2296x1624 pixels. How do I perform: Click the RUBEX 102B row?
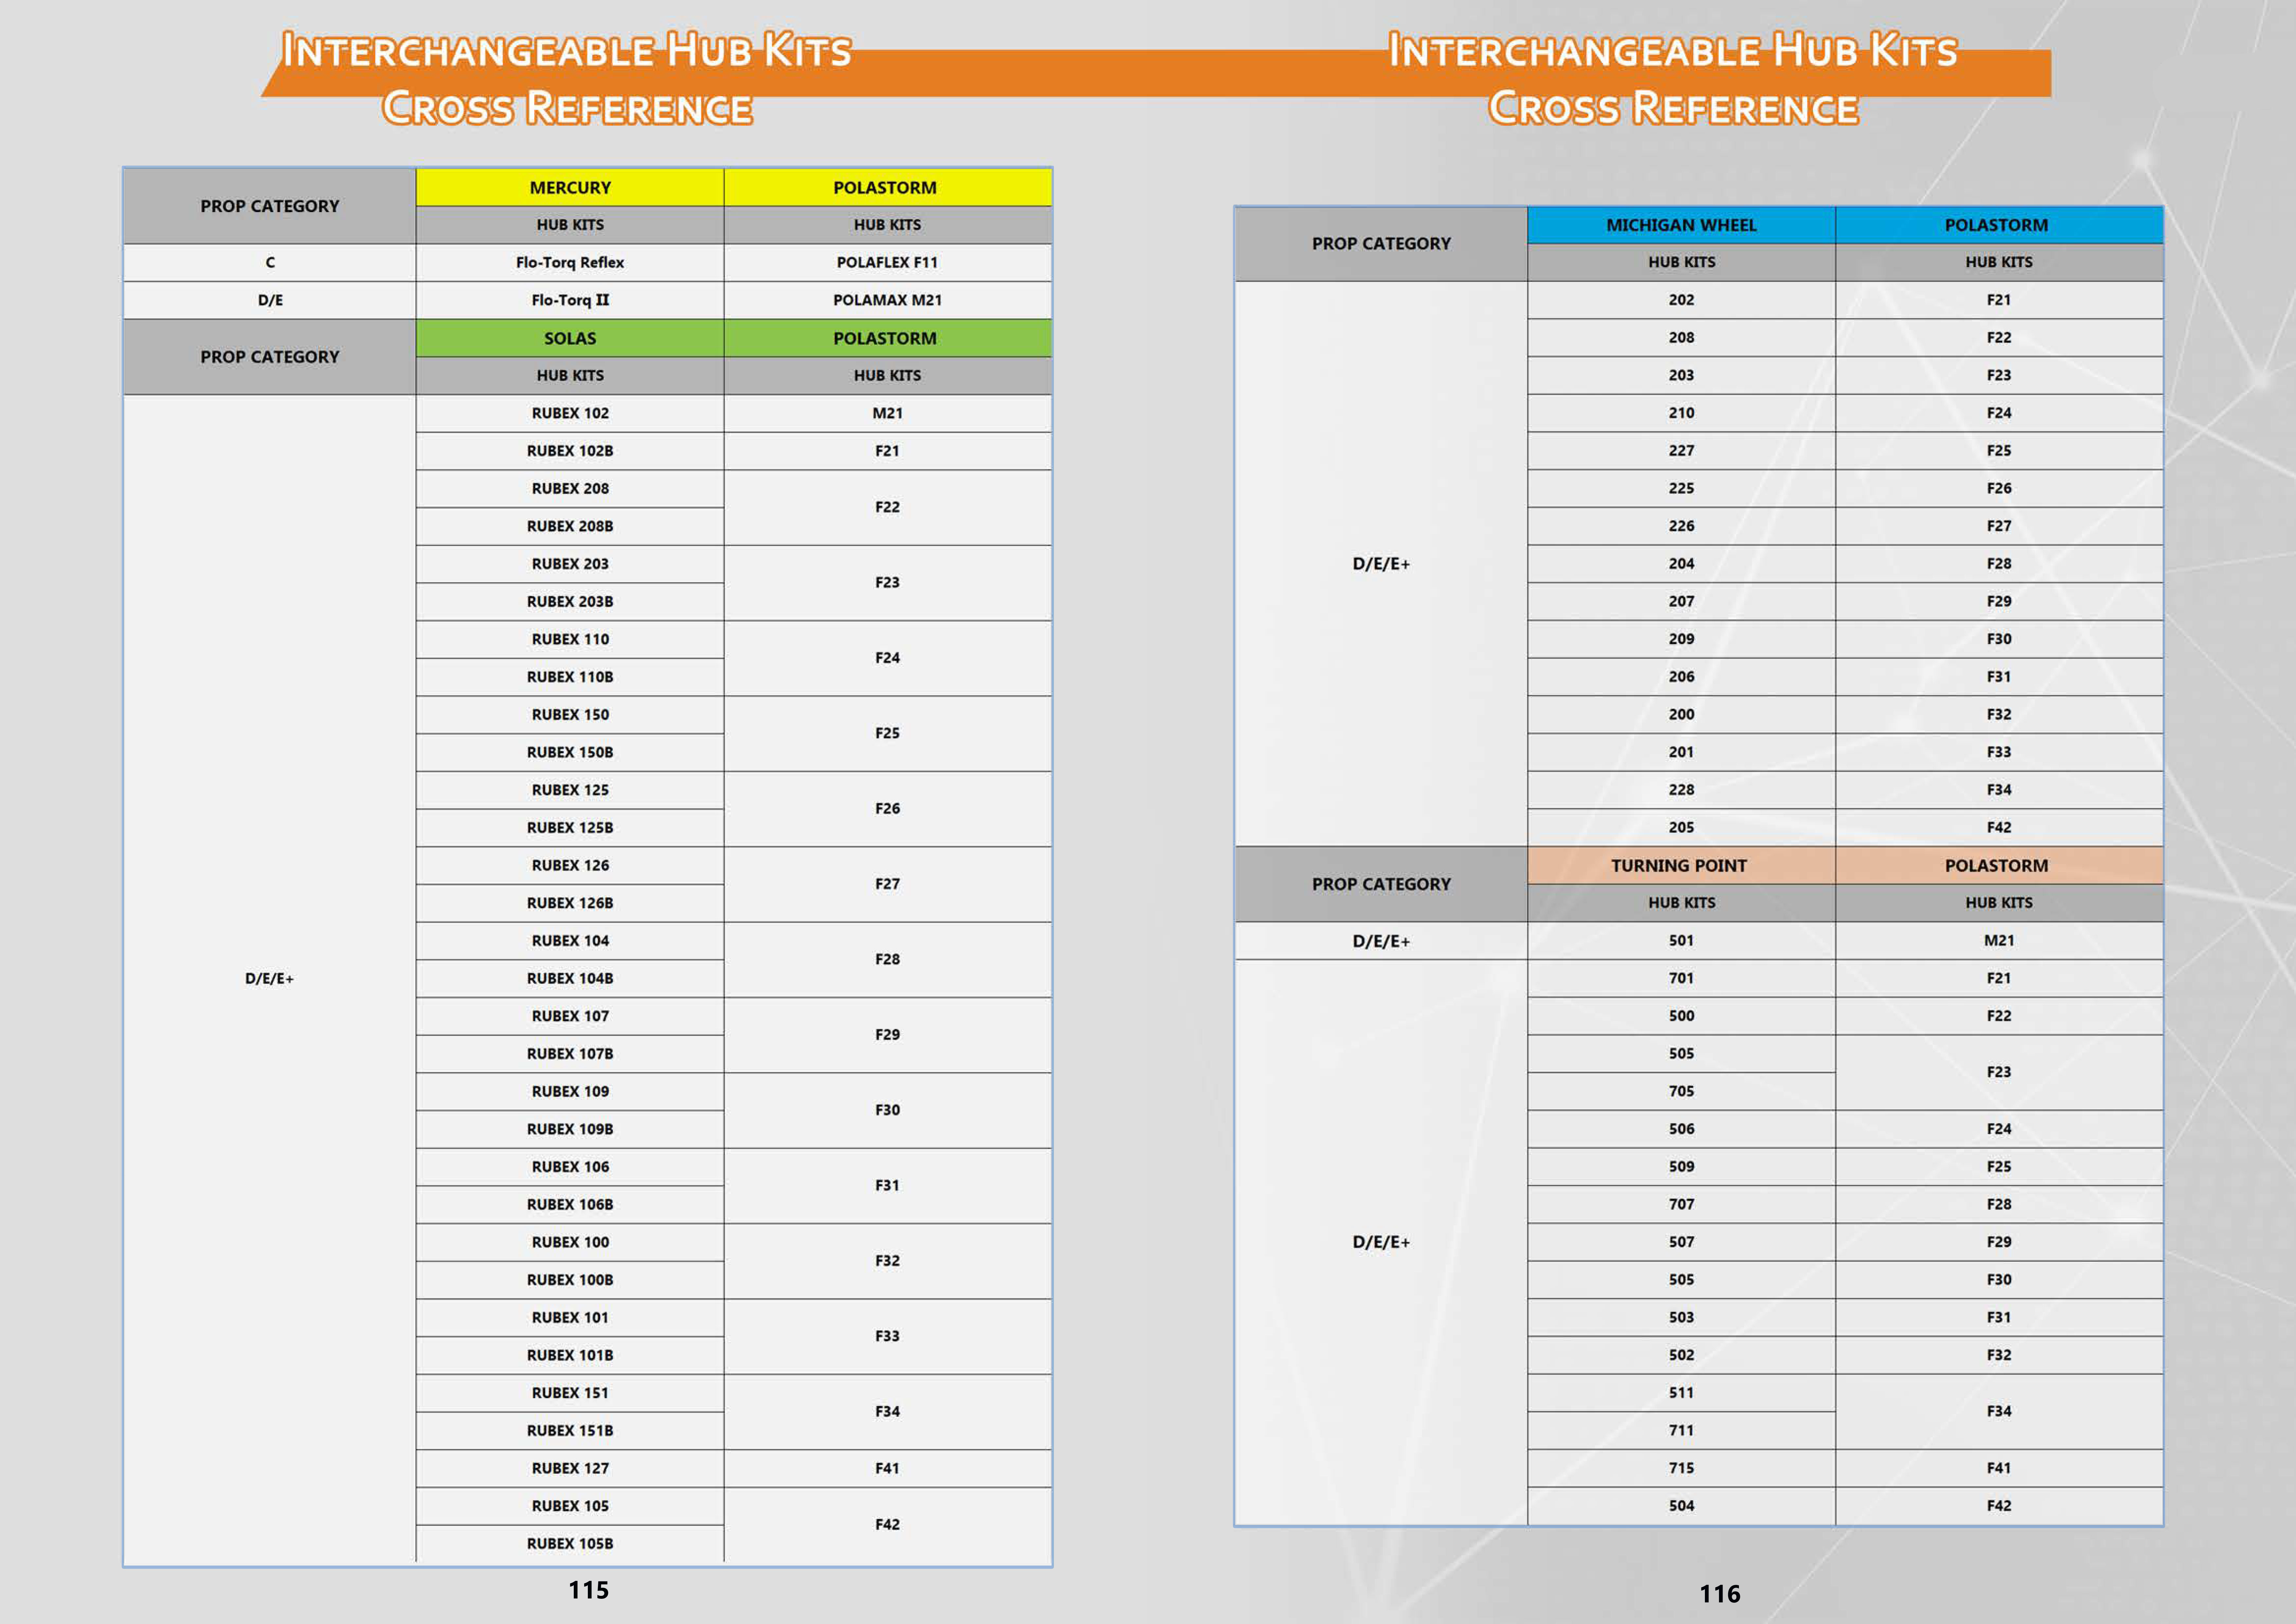pyautogui.click(x=570, y=451)
